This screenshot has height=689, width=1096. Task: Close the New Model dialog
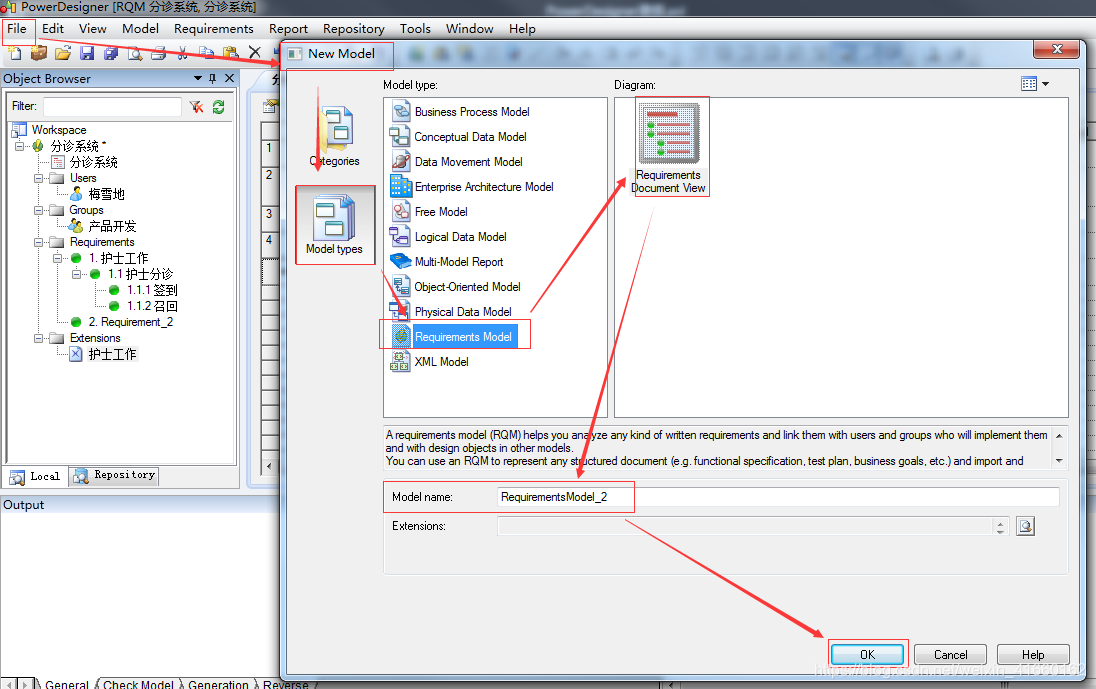click(1058, 50)
